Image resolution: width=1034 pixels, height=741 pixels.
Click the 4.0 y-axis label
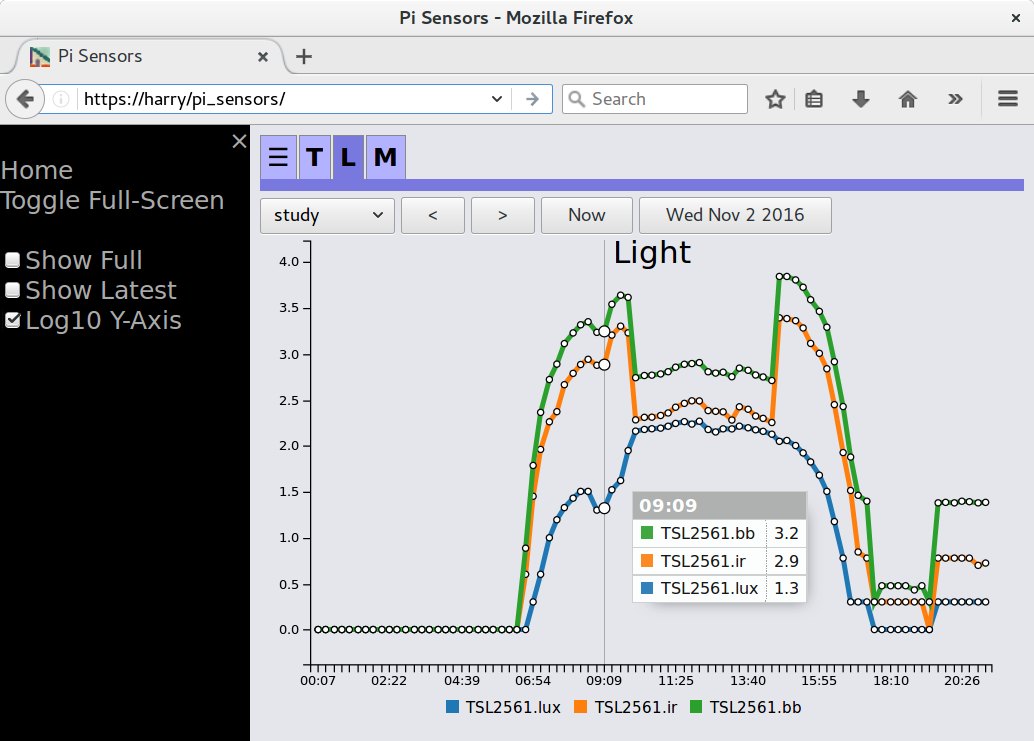tap(289, 262)
